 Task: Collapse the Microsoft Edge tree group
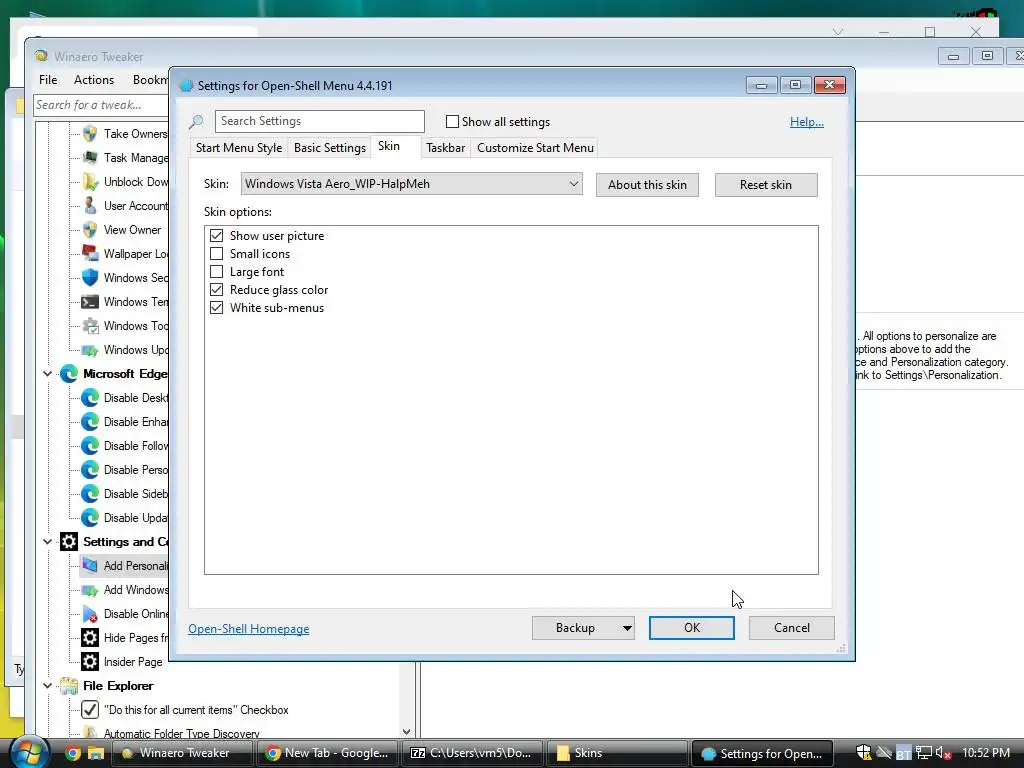tap(47, 374)
